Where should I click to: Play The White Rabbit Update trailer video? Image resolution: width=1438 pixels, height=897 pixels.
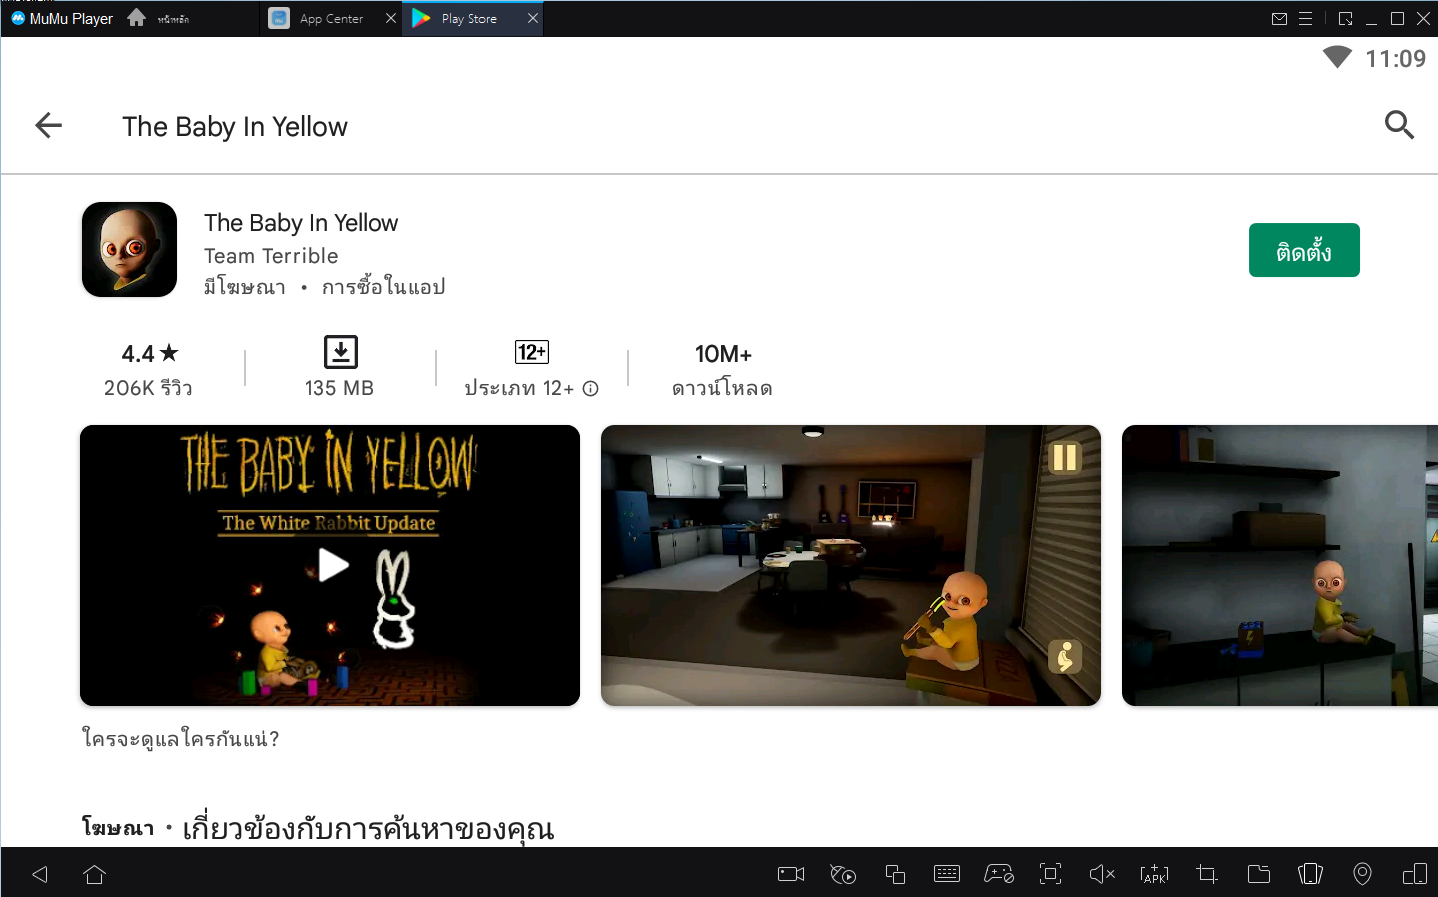pyautogui.click(x=331, y=566)
